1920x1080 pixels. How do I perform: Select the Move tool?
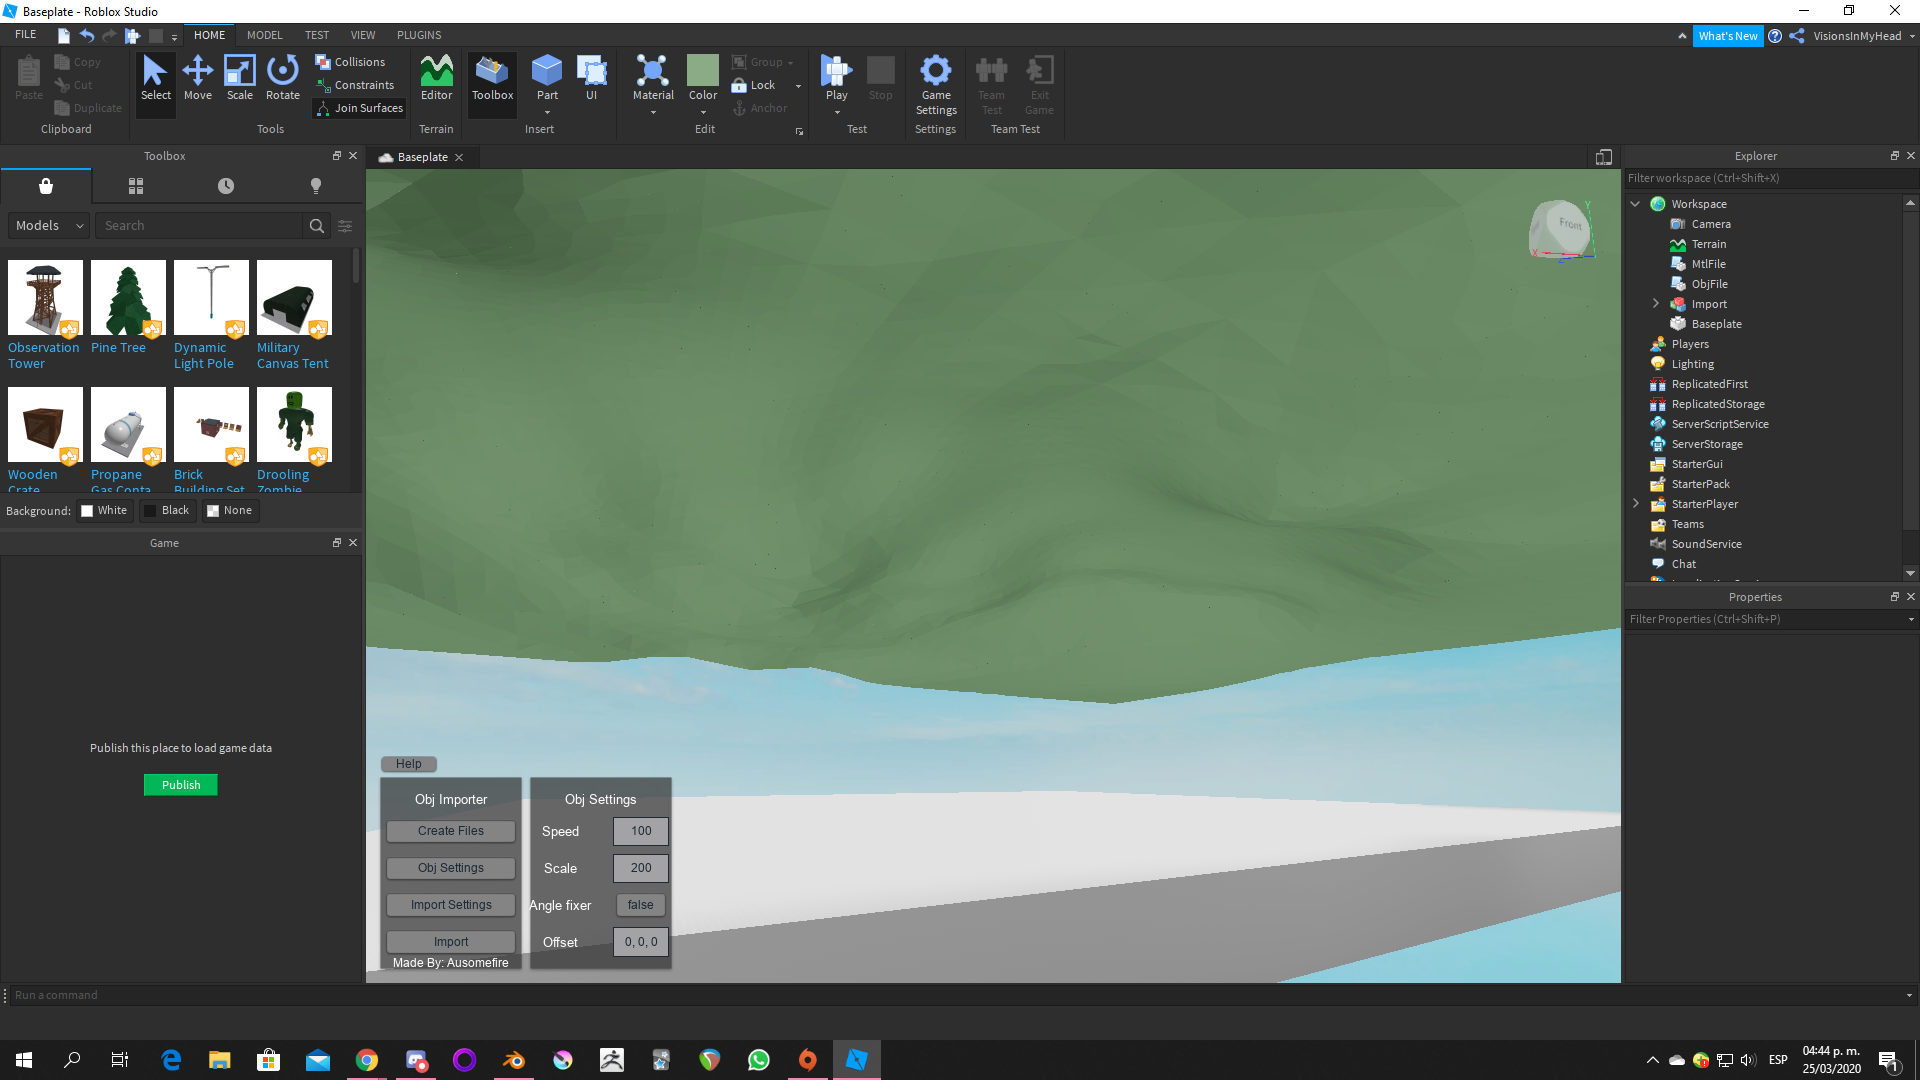[x=198, y=80]
